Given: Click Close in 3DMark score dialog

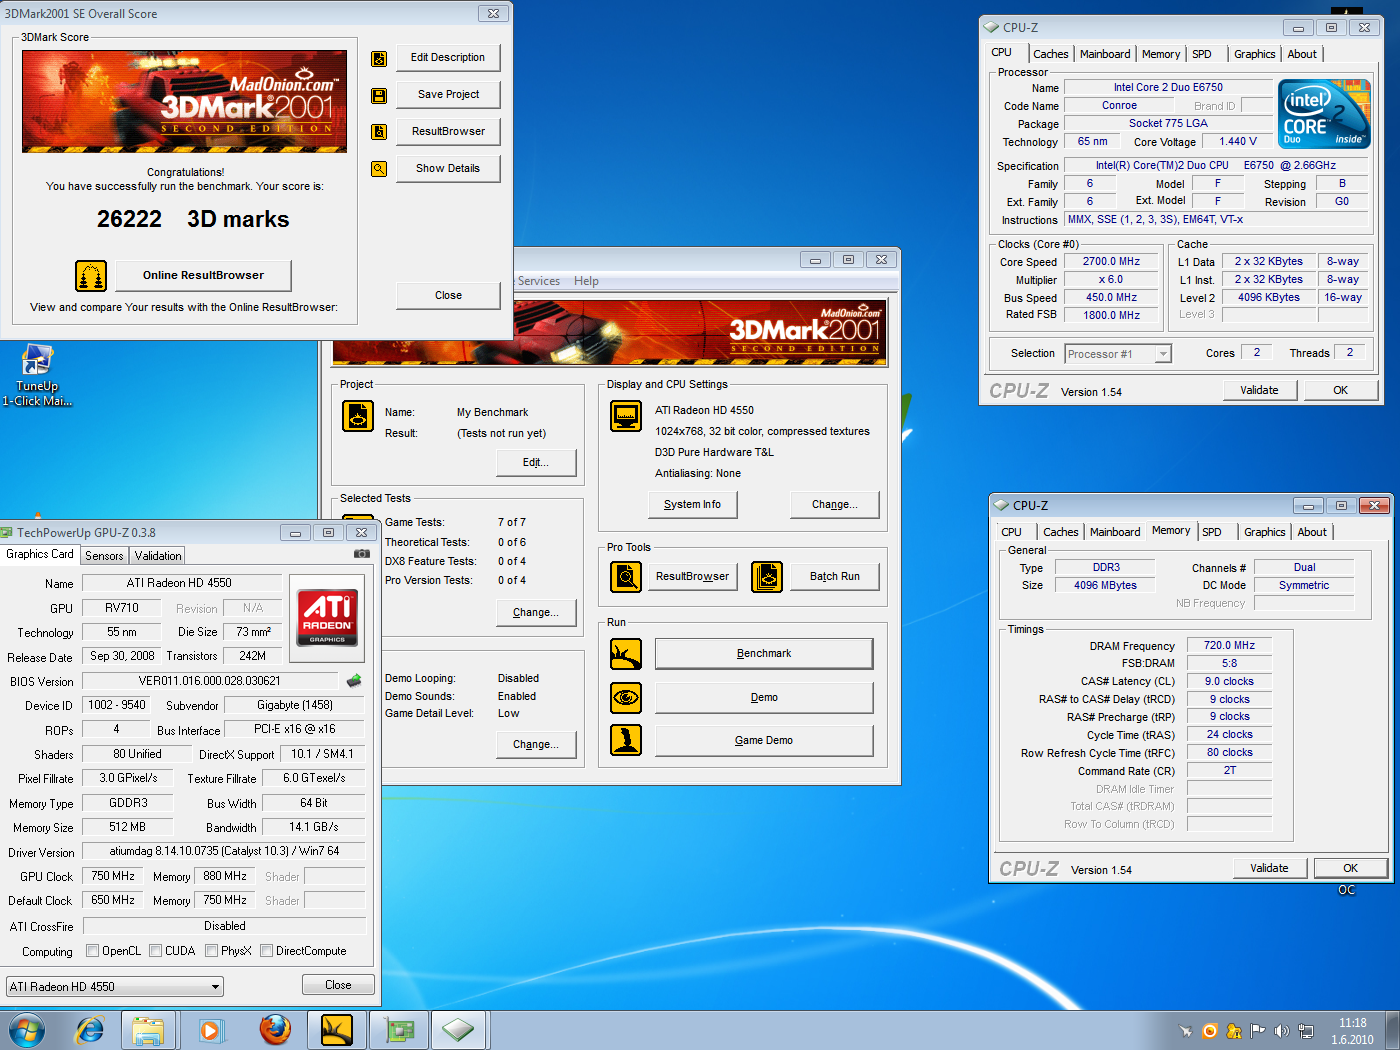Looking at the screenshot, I should pos(448,295).
